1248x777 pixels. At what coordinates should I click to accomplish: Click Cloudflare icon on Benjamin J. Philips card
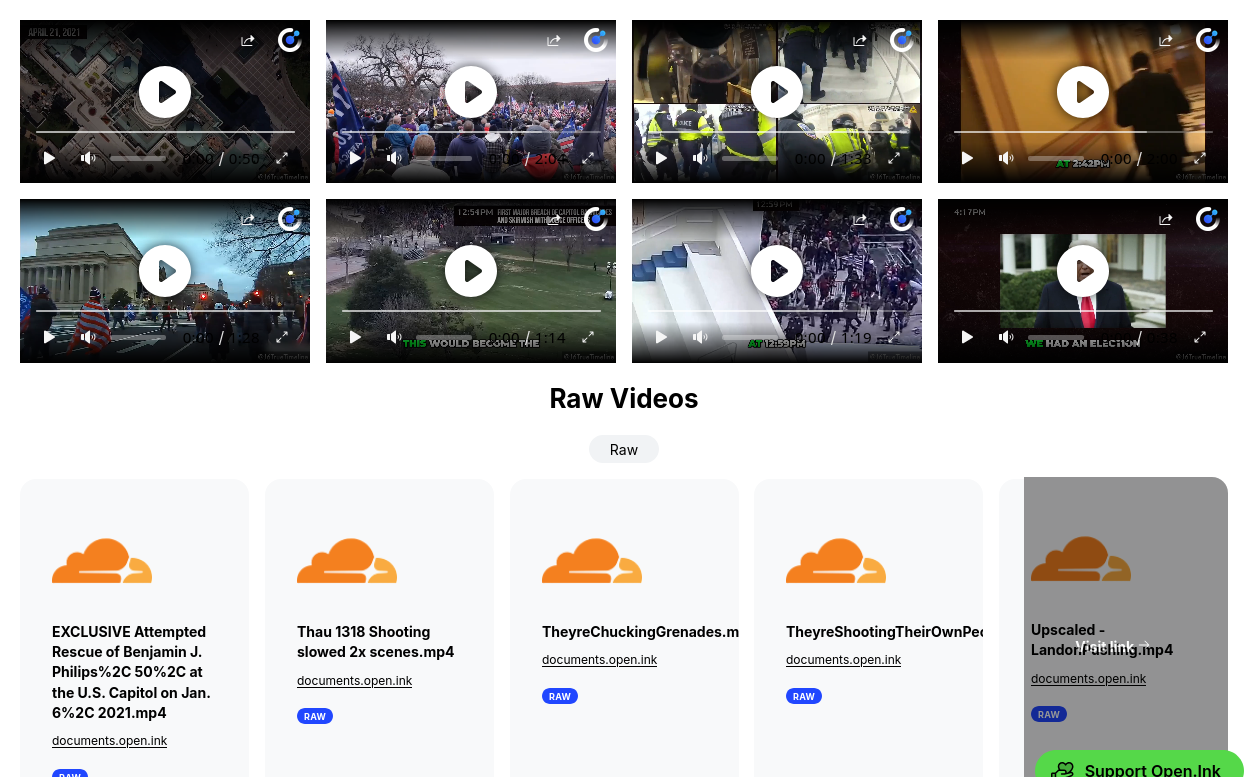[102, 560]
